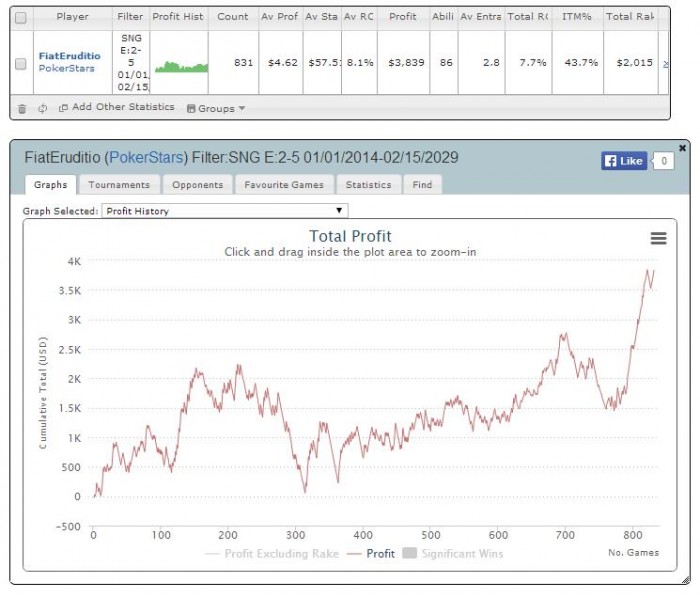Click the $3,839 Profit cell
Image resolution: width=700 pixels, height=598 pixels.
(404, 62)
